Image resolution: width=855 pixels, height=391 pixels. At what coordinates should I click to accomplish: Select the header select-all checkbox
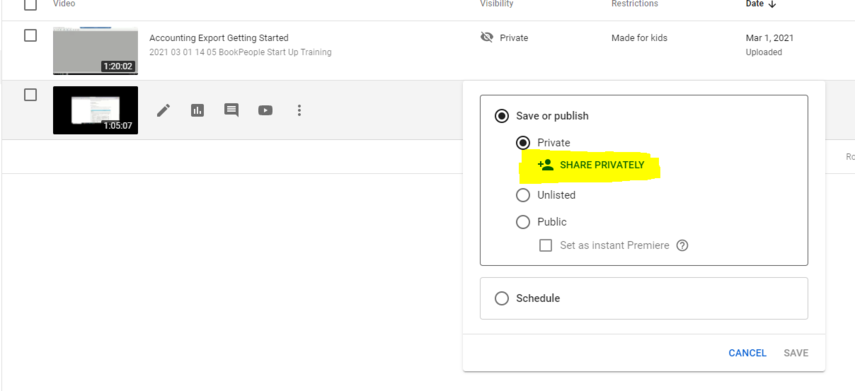coord(31,5)
